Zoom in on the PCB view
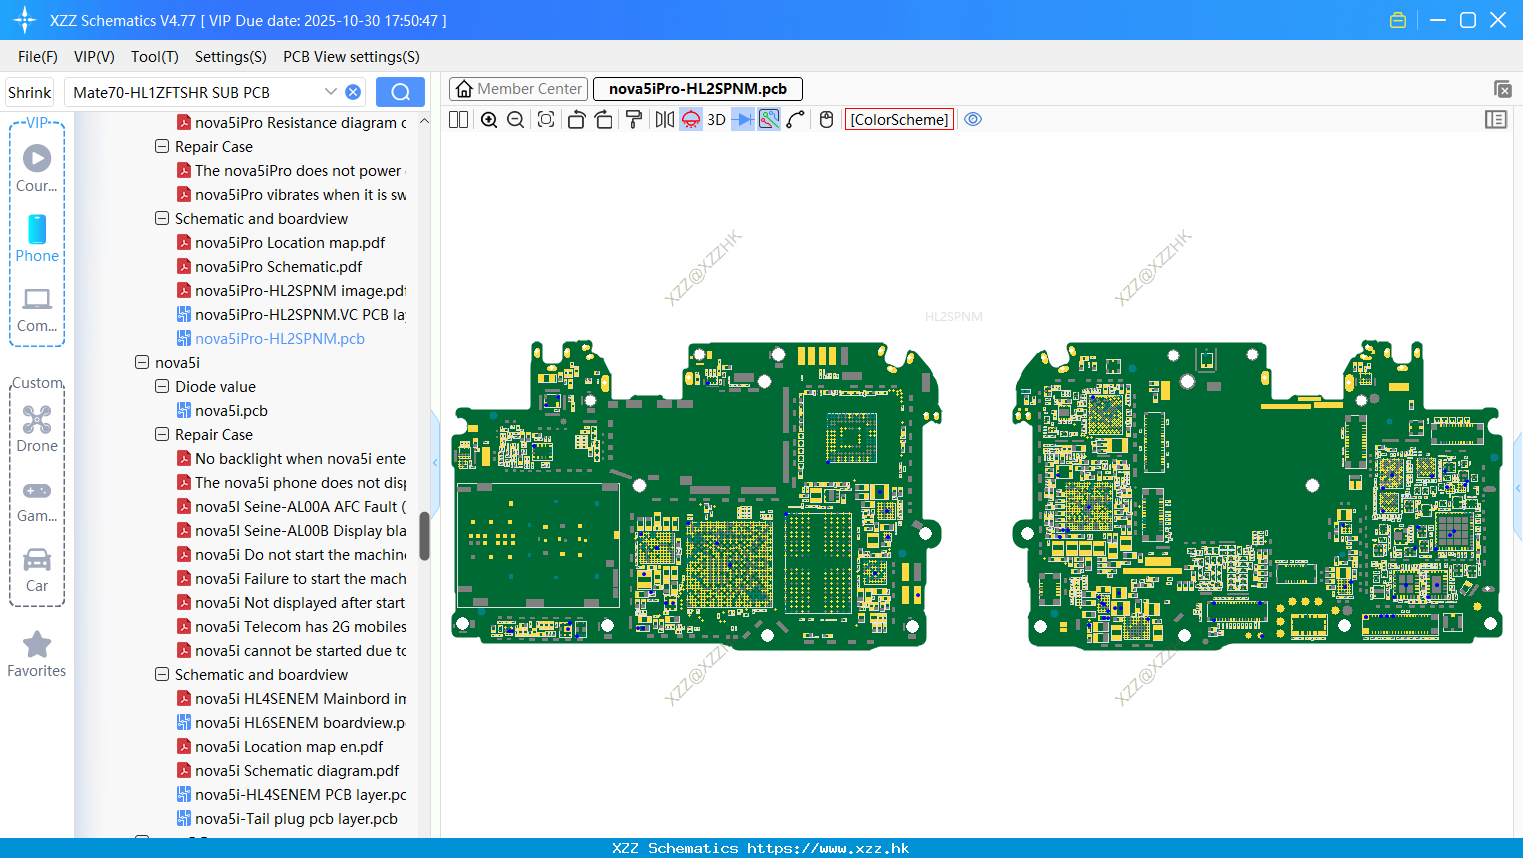Image resolution: width=1523 pixels, height=858 pixels. 489,120
